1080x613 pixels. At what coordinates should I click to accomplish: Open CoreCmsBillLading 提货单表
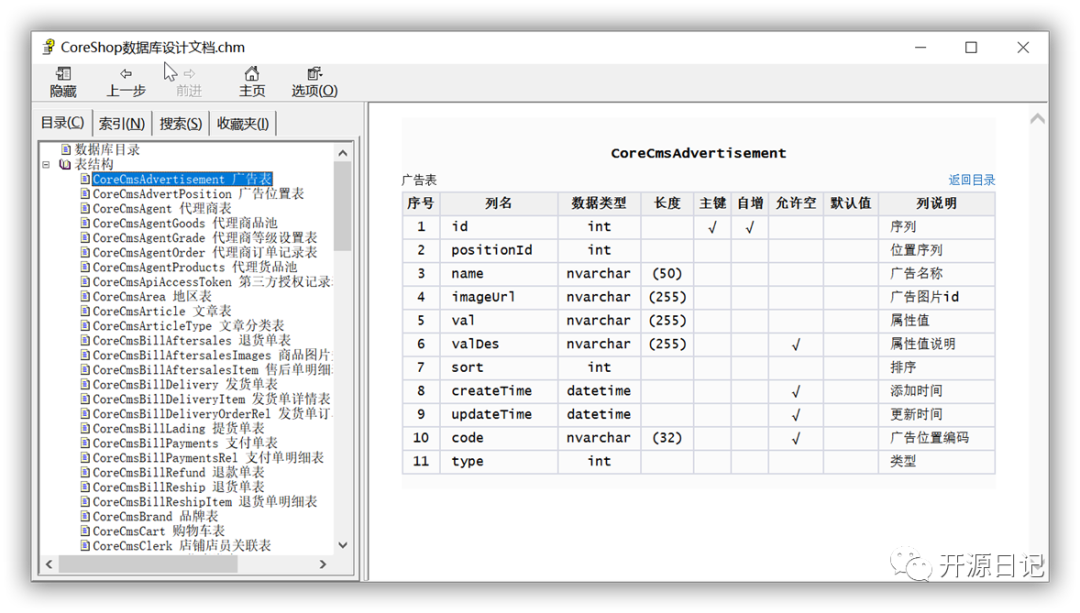pos(178,428)
